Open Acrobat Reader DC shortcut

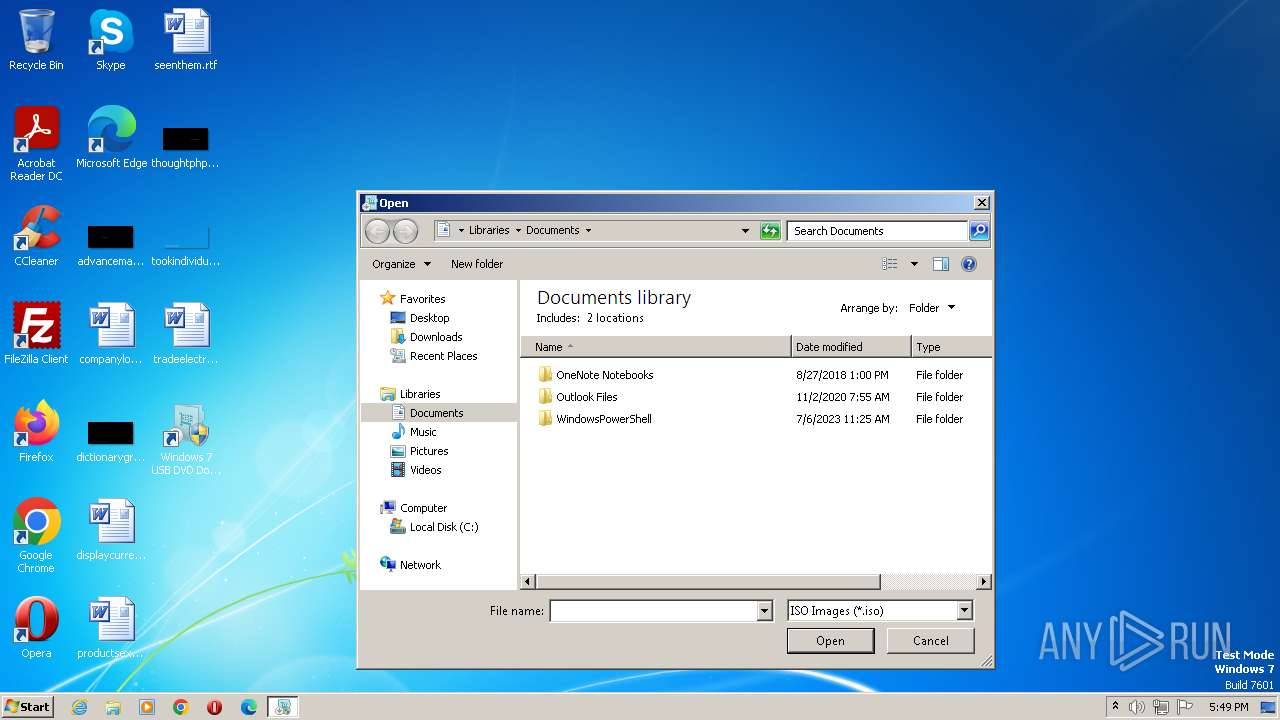(36, 144)
